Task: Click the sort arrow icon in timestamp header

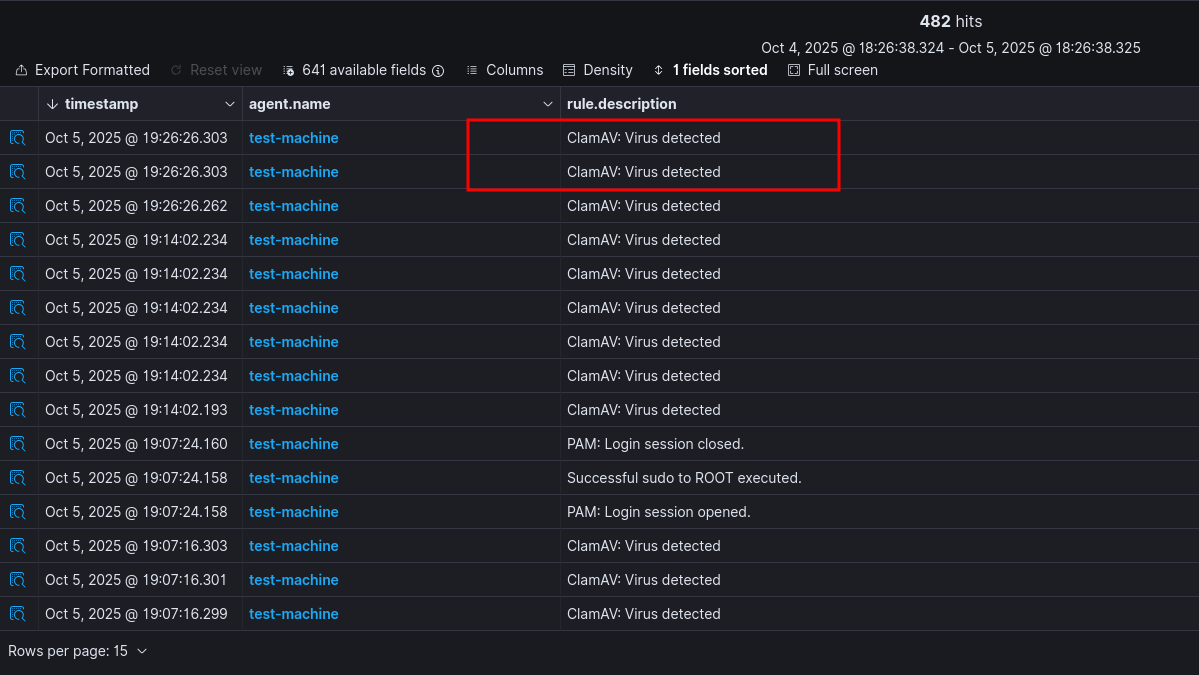Action: (x=53, y=104)
